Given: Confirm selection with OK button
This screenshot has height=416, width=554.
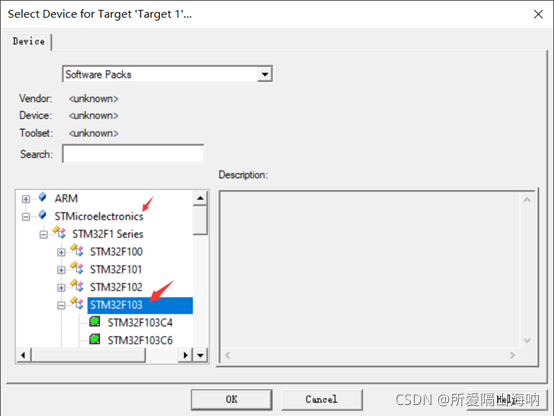Looking at the screenshot, I should click(x=231, y=399).
